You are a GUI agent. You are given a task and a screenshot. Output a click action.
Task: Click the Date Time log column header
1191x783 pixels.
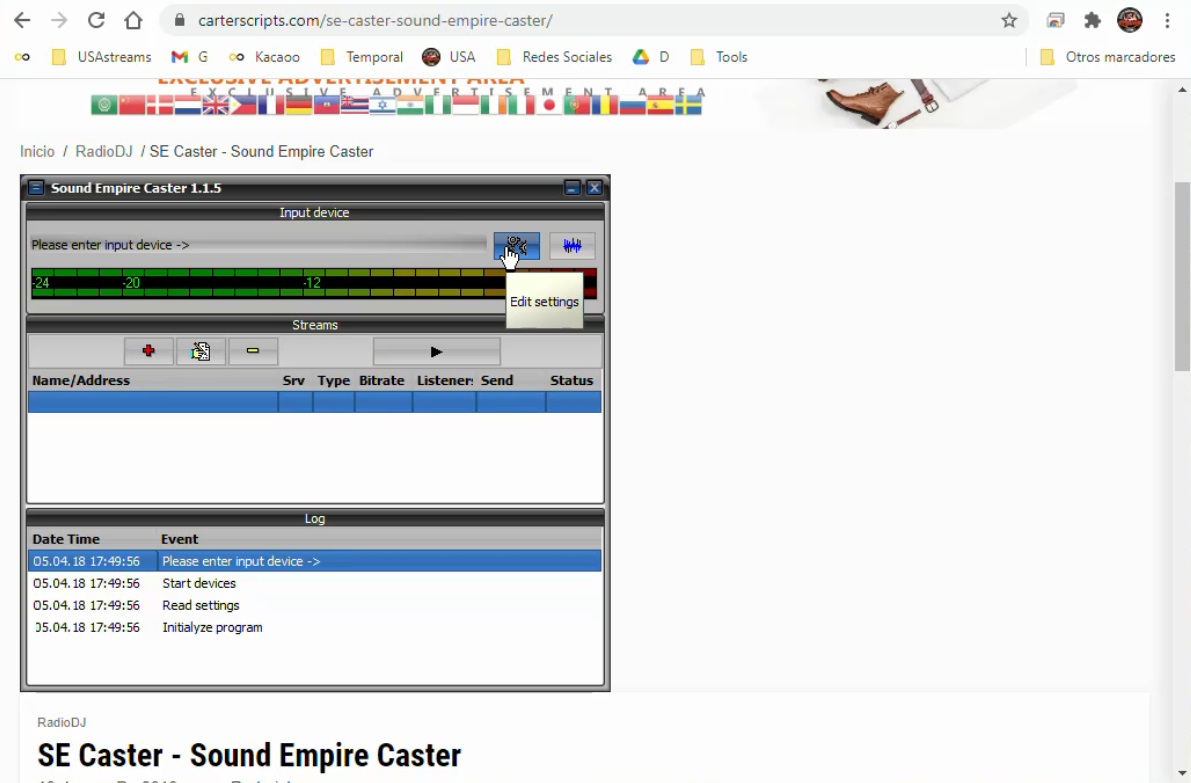[x=66, y=539]
